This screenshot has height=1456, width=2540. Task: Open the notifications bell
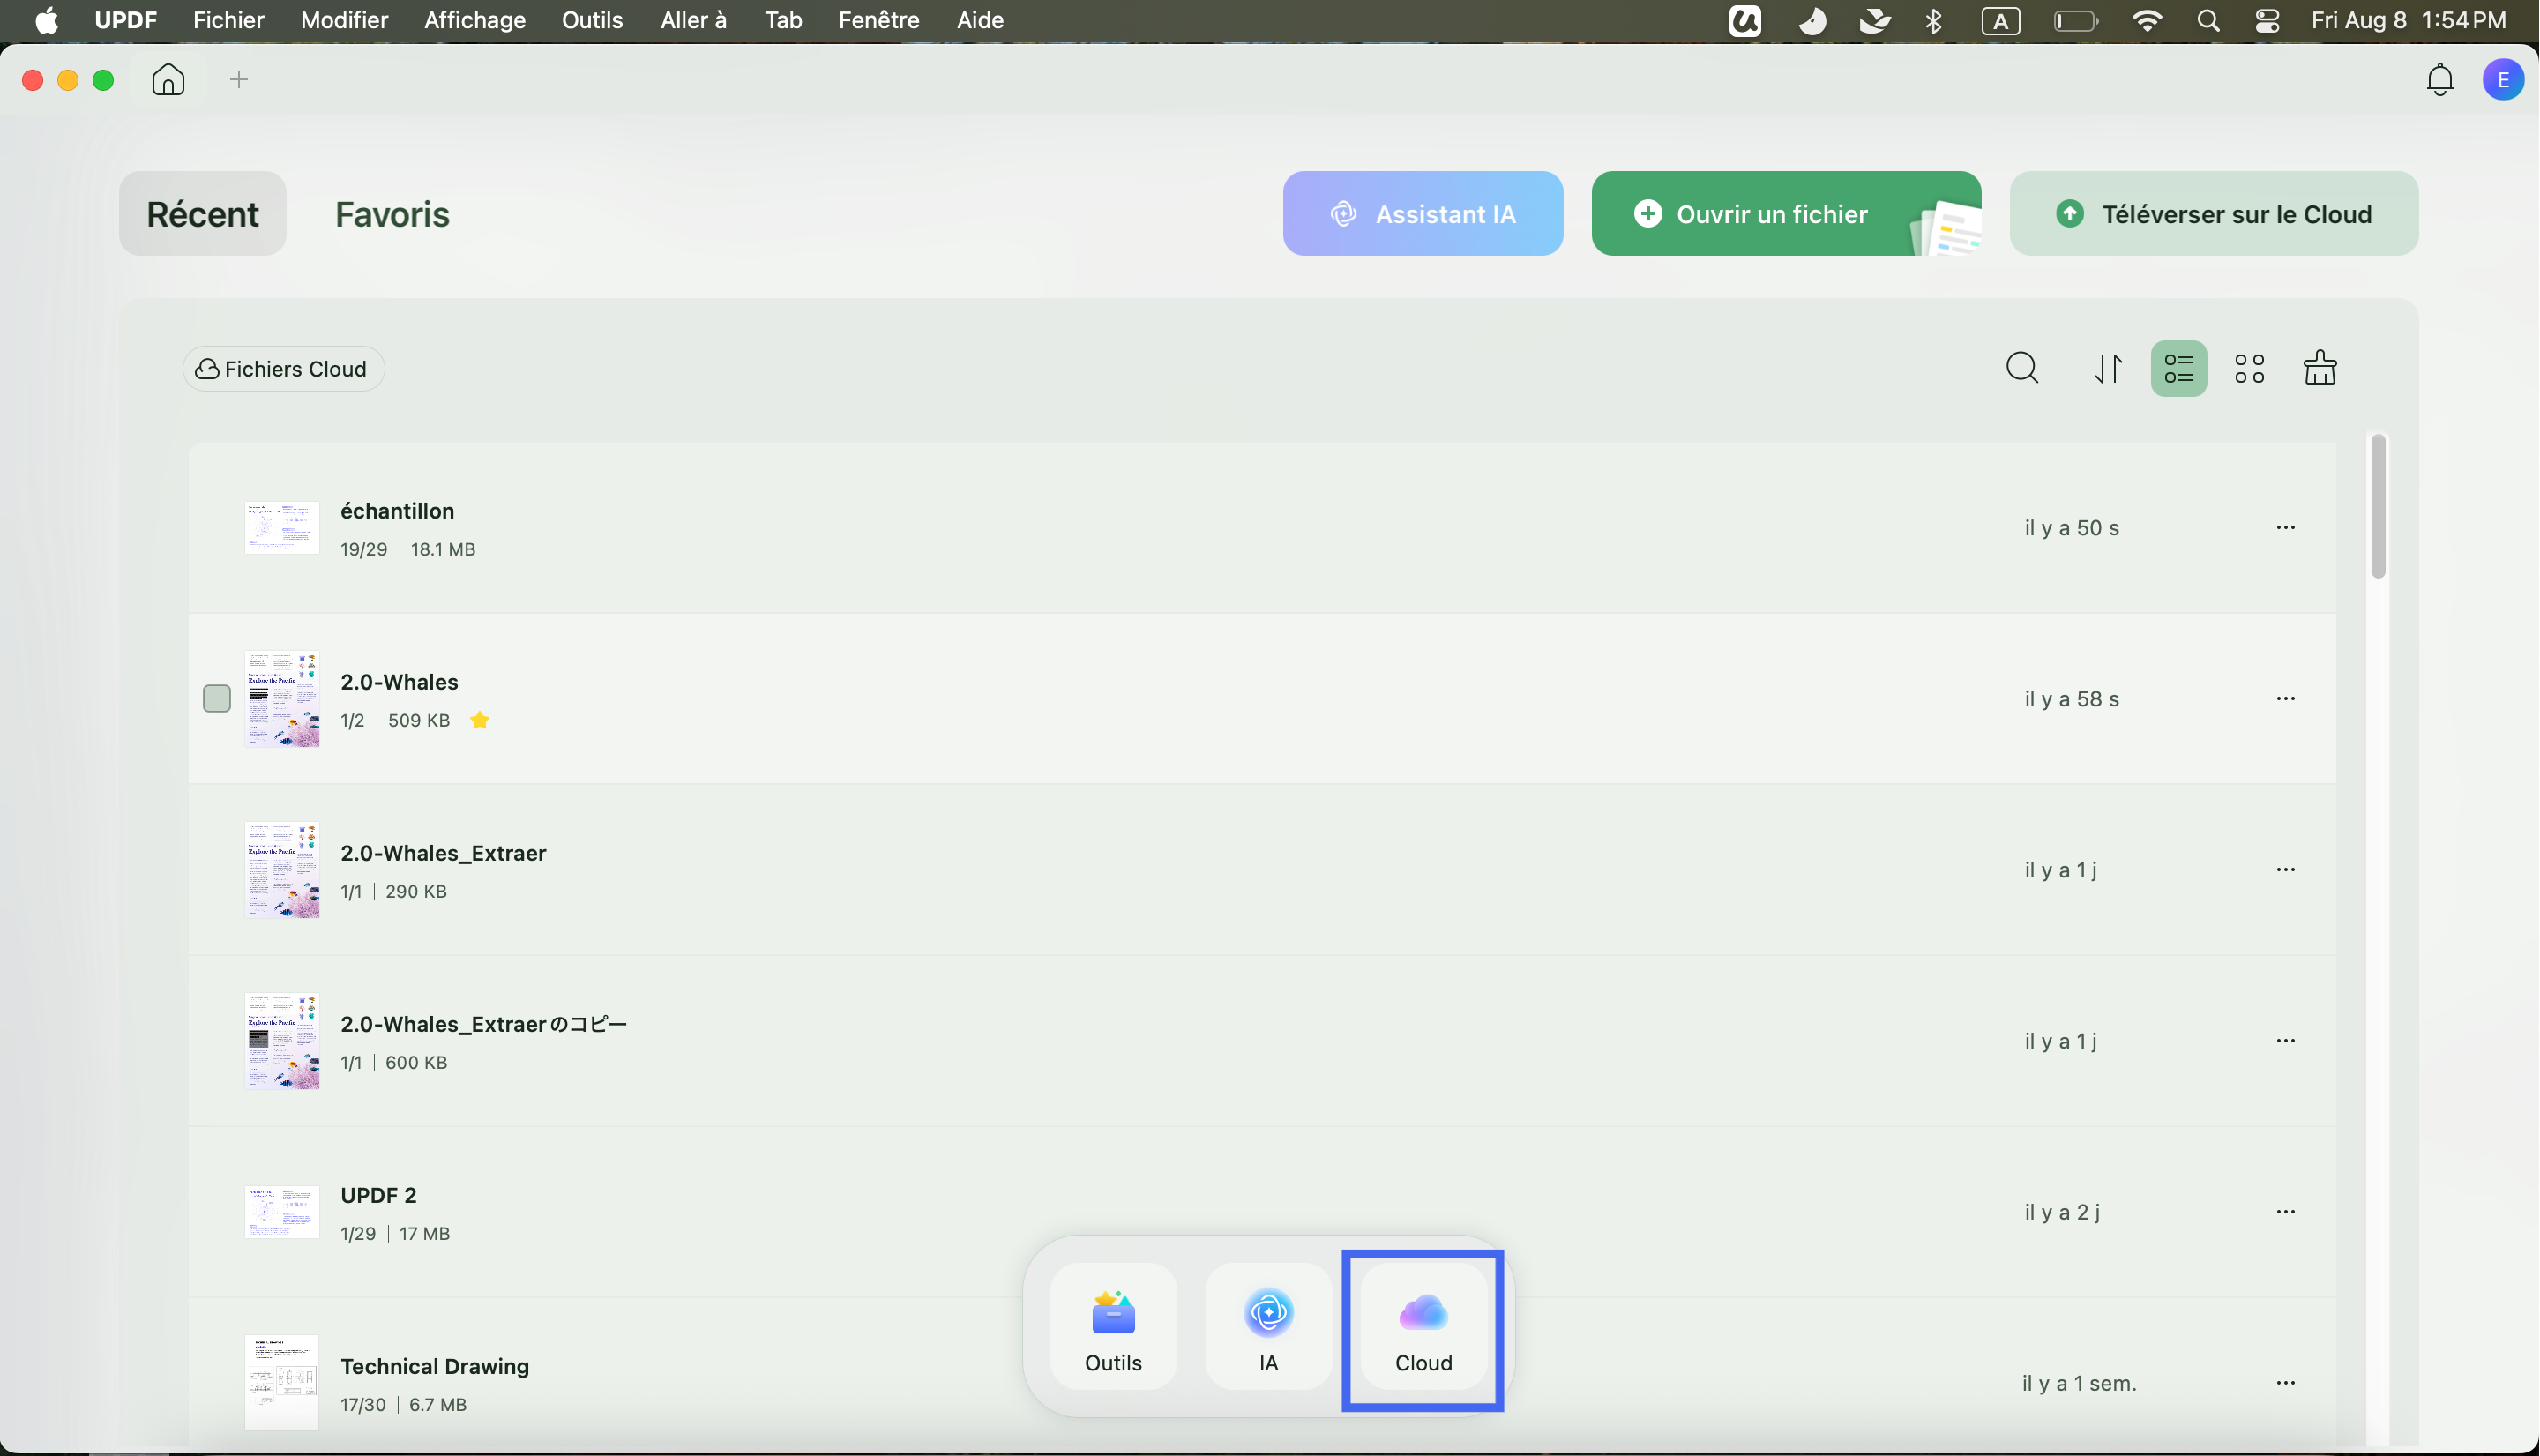pos(2440,80)
